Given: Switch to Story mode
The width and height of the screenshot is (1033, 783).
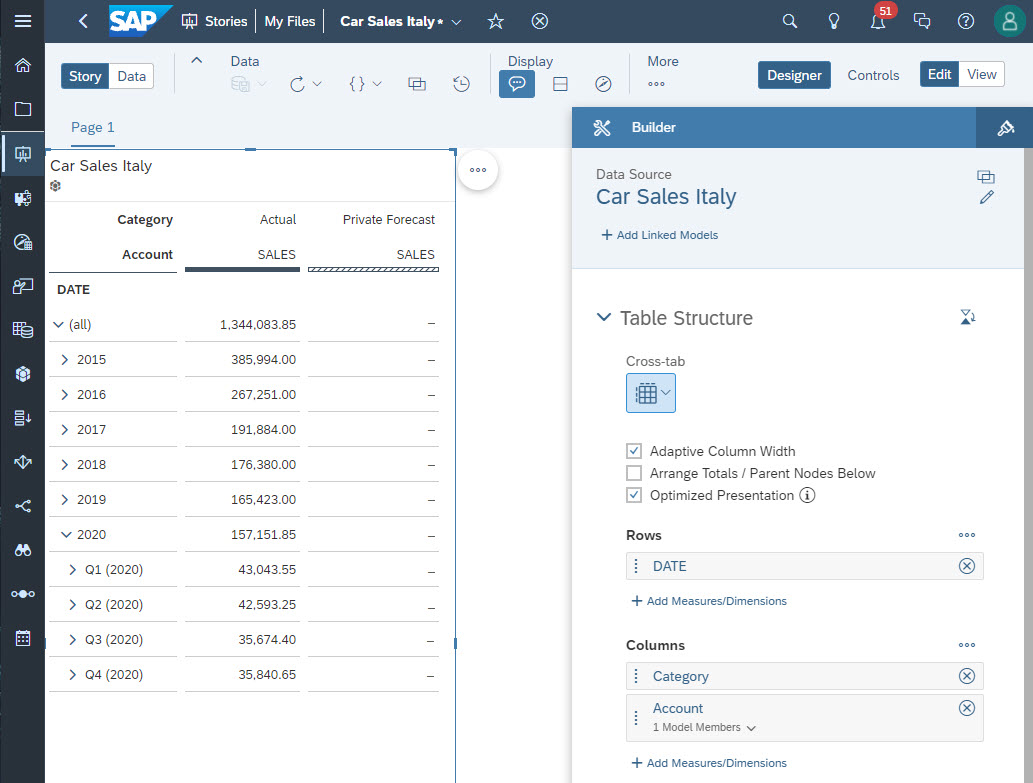Looking at the screenshot, I should (x=85, y=76).
